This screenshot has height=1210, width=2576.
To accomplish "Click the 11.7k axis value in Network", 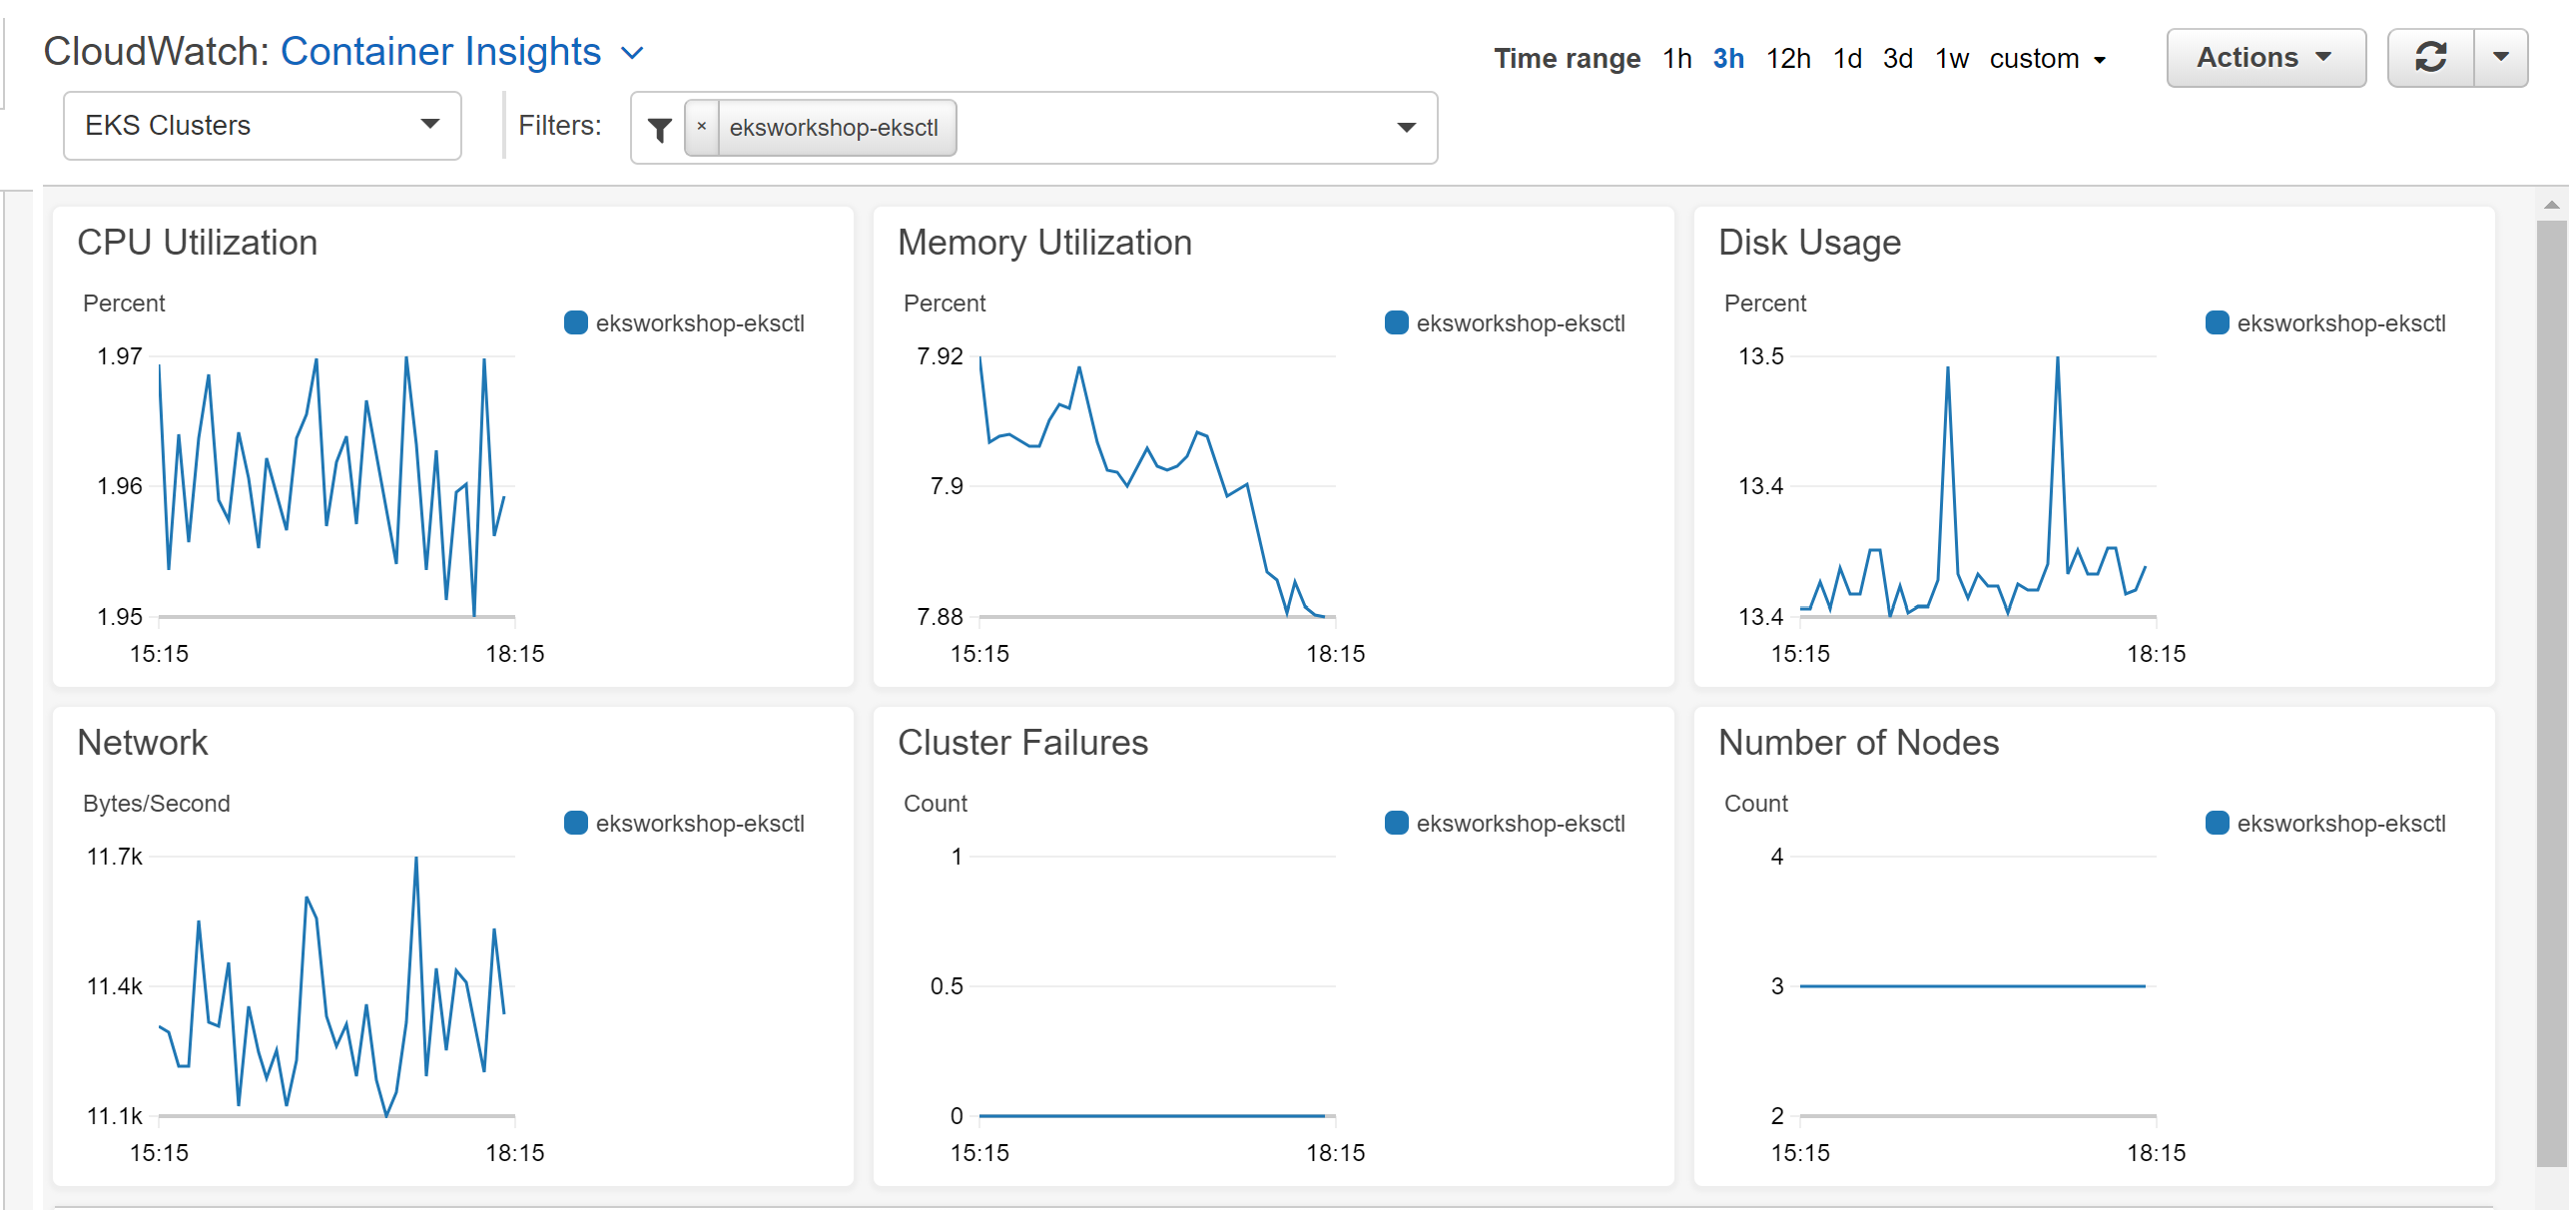I will pos(114,856).
